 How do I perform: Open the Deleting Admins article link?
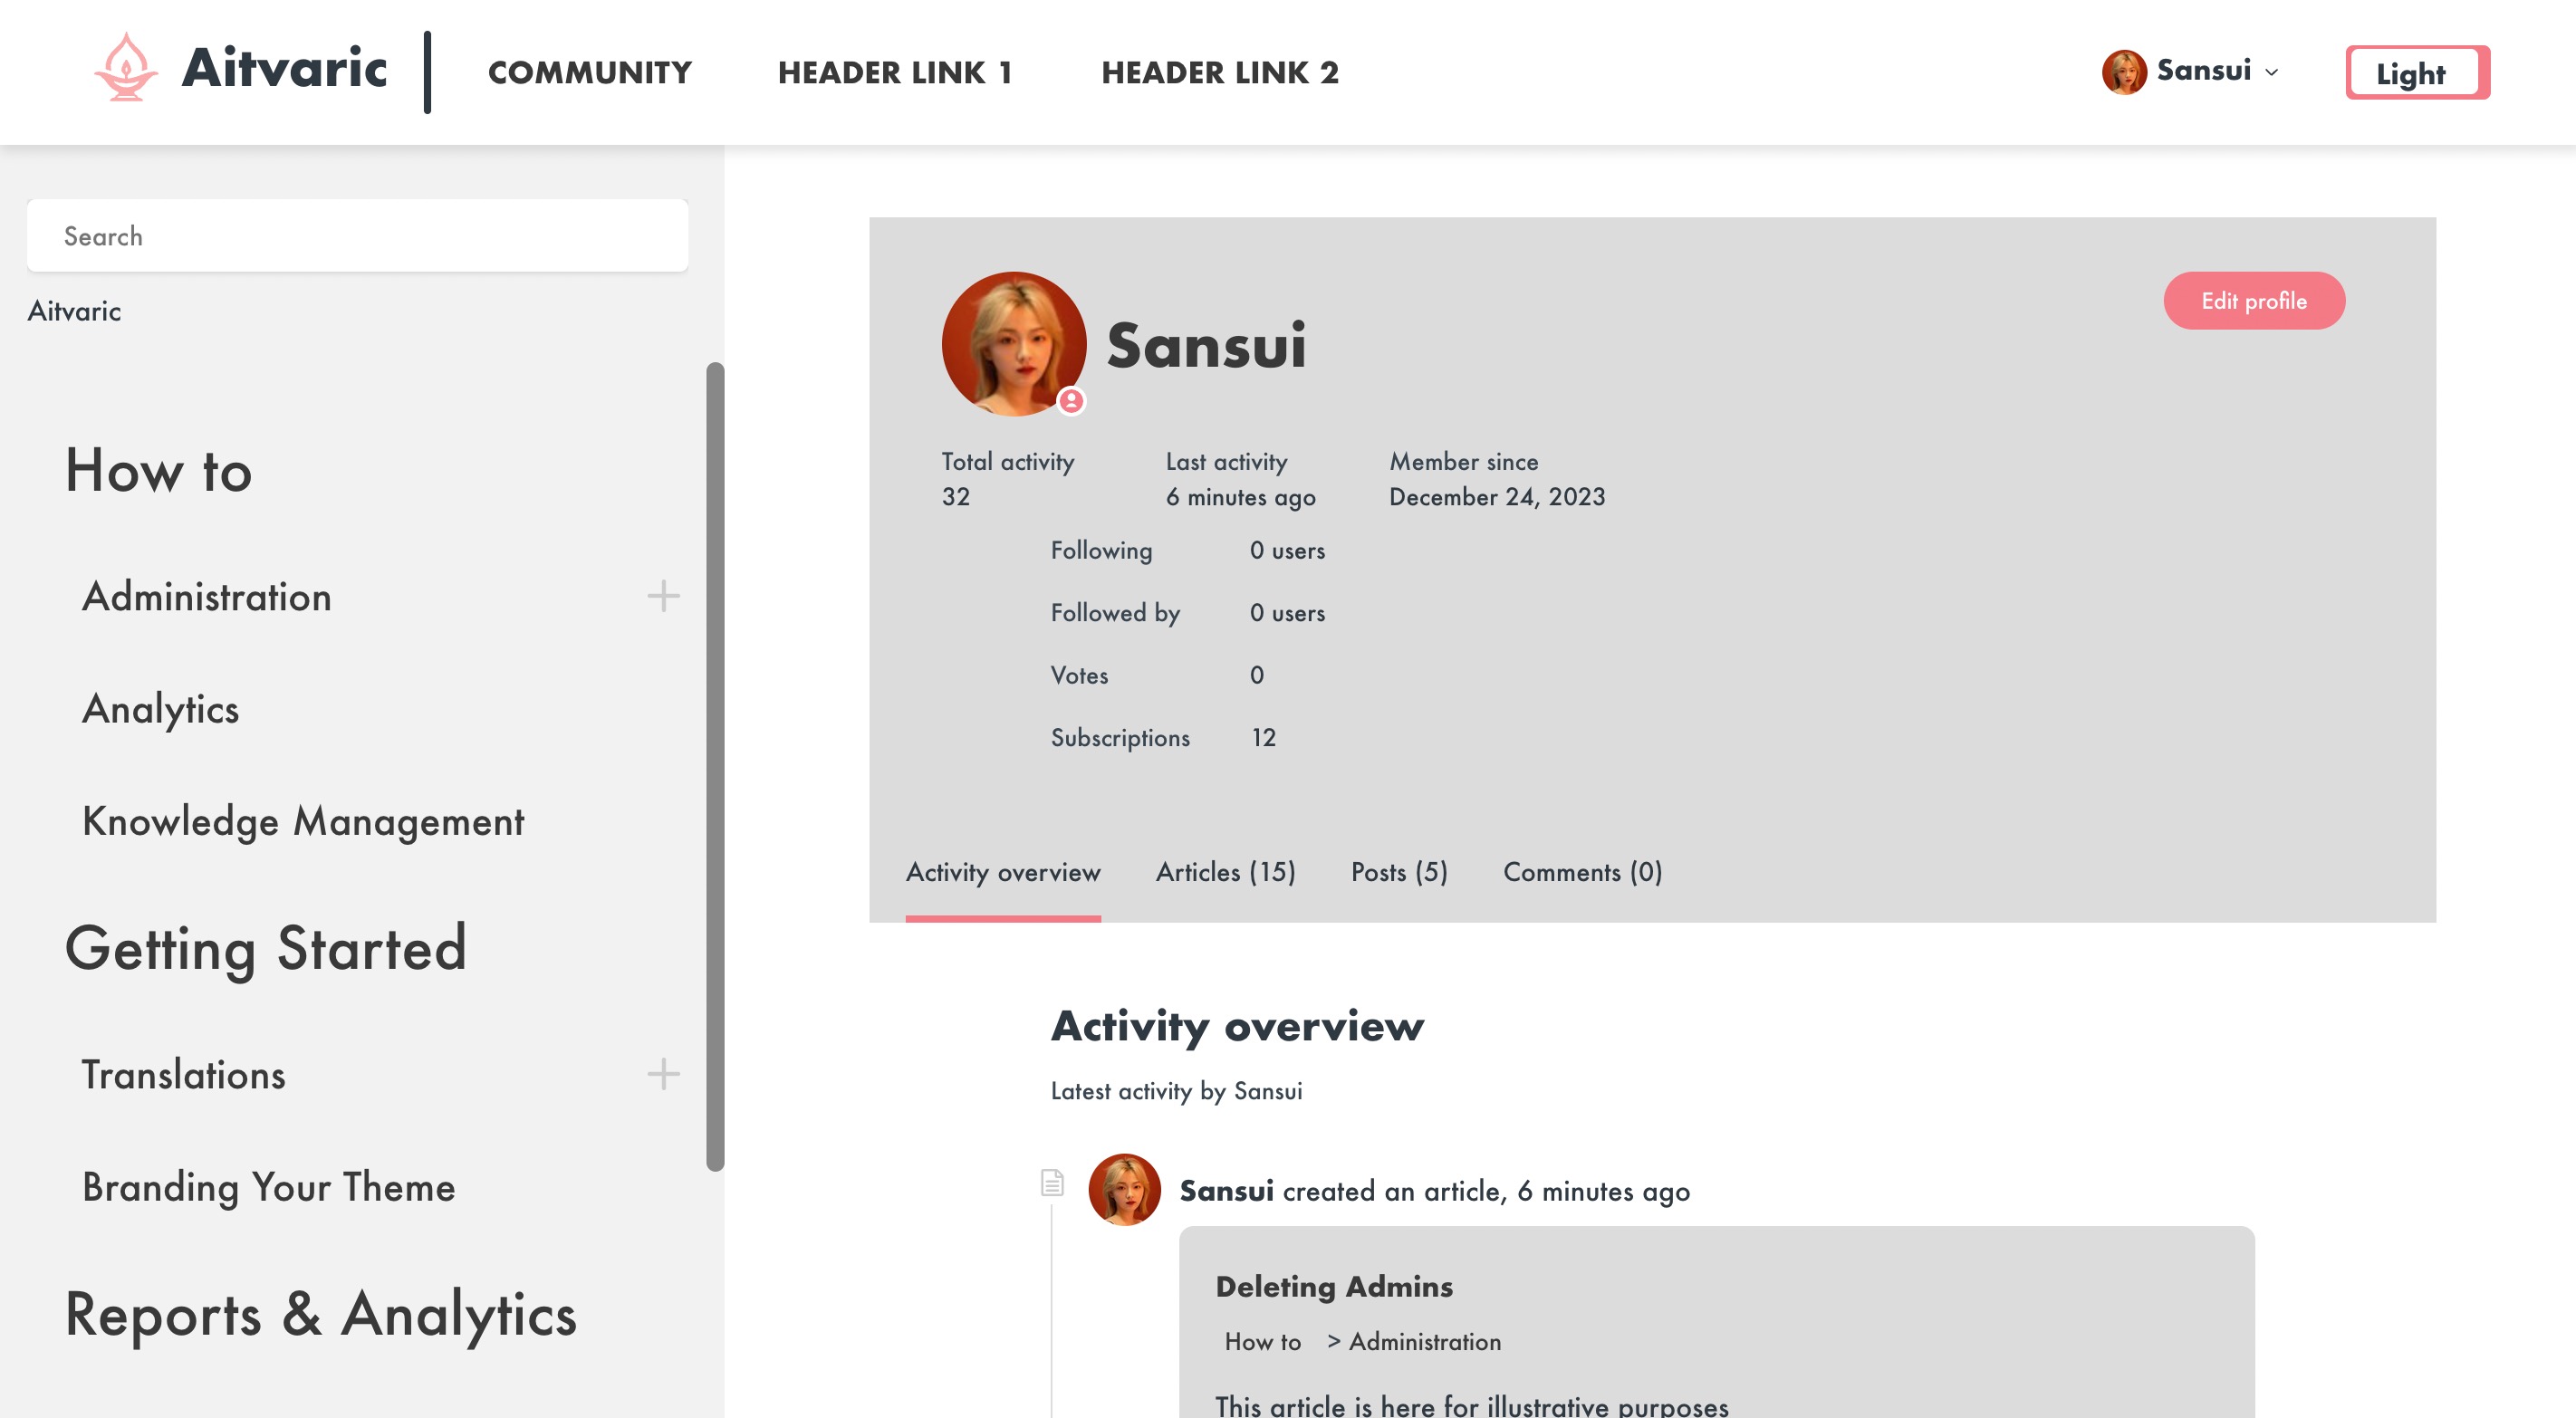[1333, 1287]
